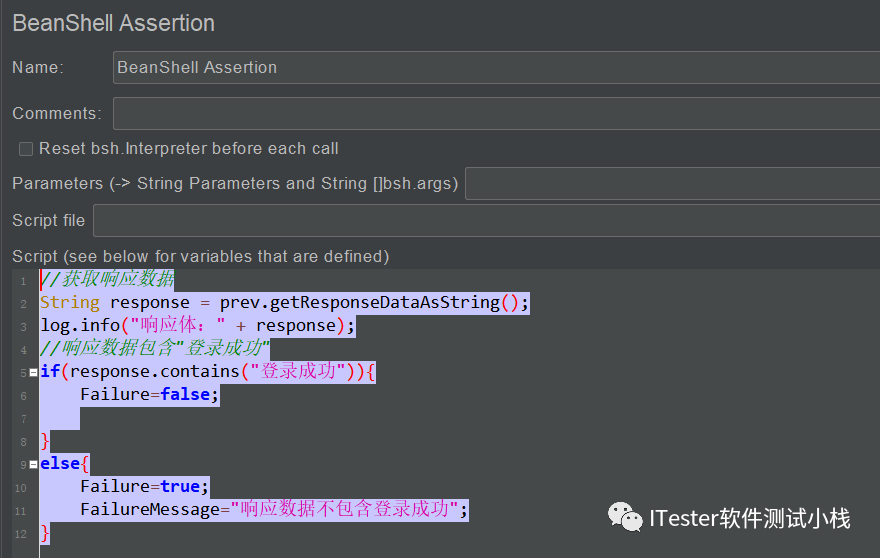Viewport: 880px width, 558px height.
Task: Click Failure=true statement in script
Action: click(144, 486)
